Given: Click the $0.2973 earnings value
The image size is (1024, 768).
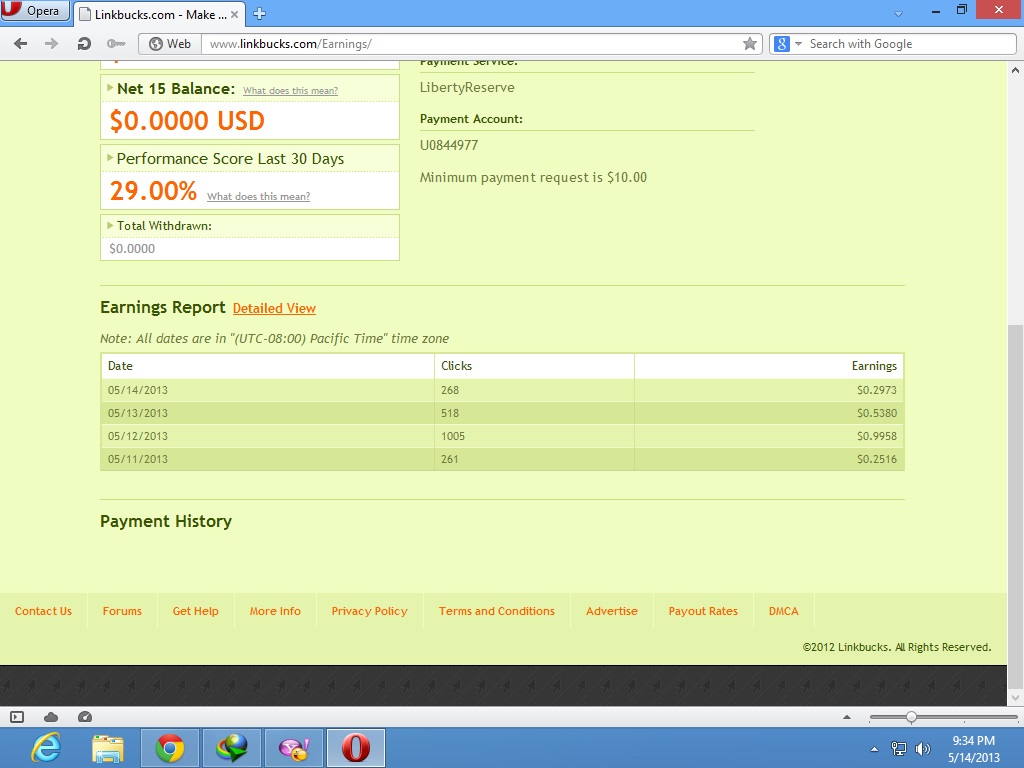Looking at the screenshot, I should [x=877, y=390].
